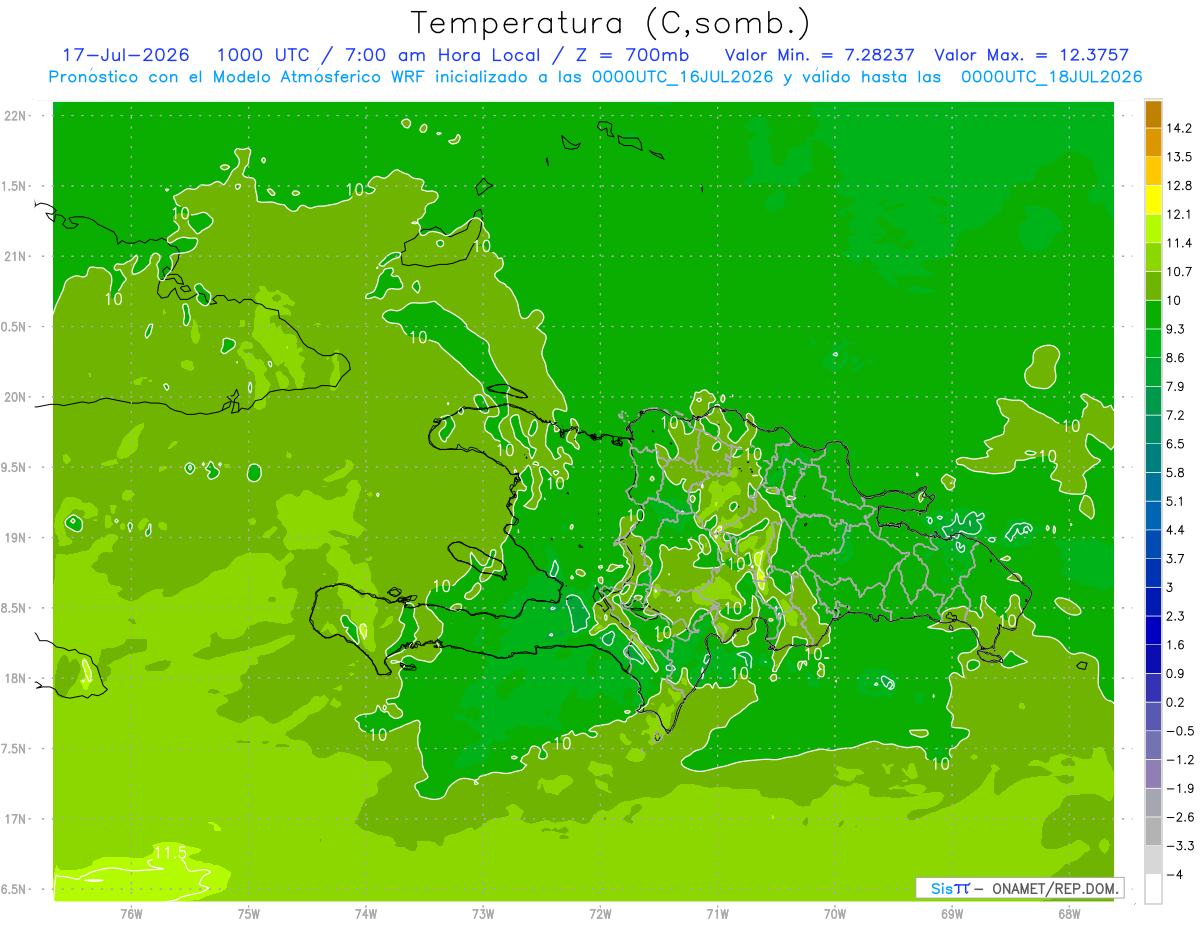Viewport: 1200px width, 927px height.
Task: Click the "-1.9" color scale label
Action: (x=1178, y=788)
